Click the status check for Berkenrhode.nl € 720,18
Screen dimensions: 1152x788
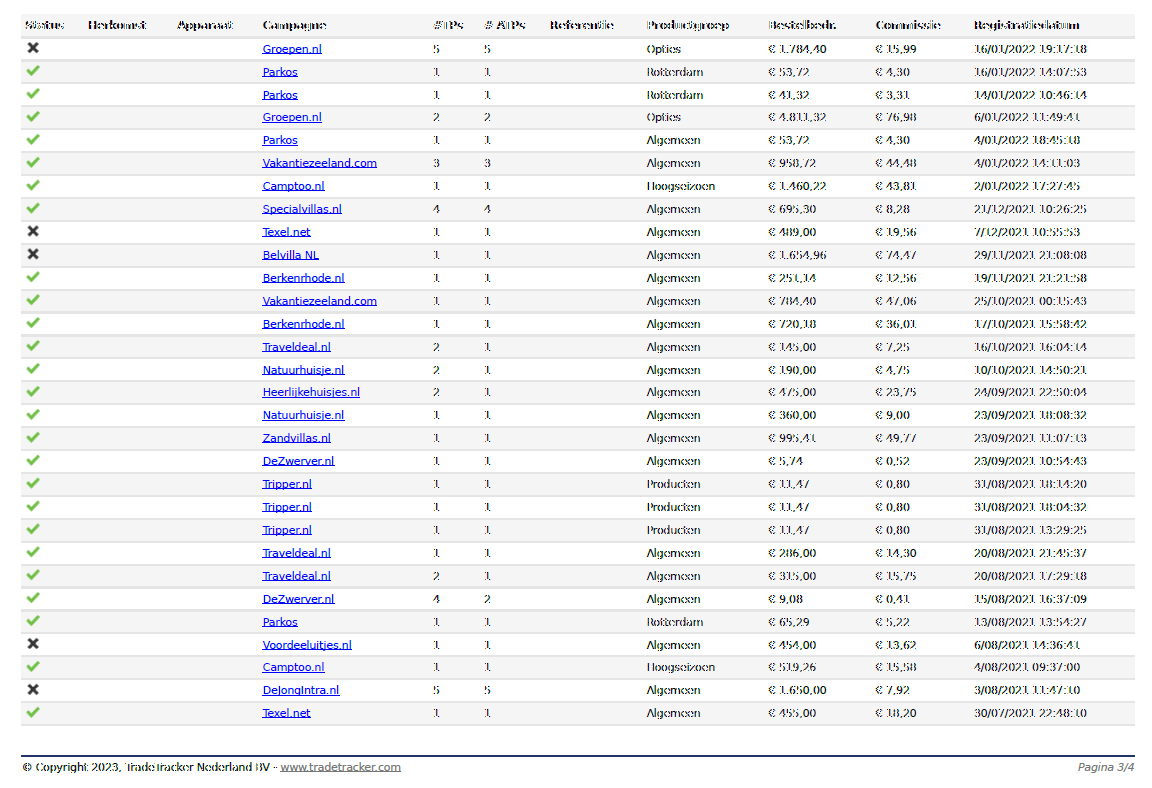(33, 323)
